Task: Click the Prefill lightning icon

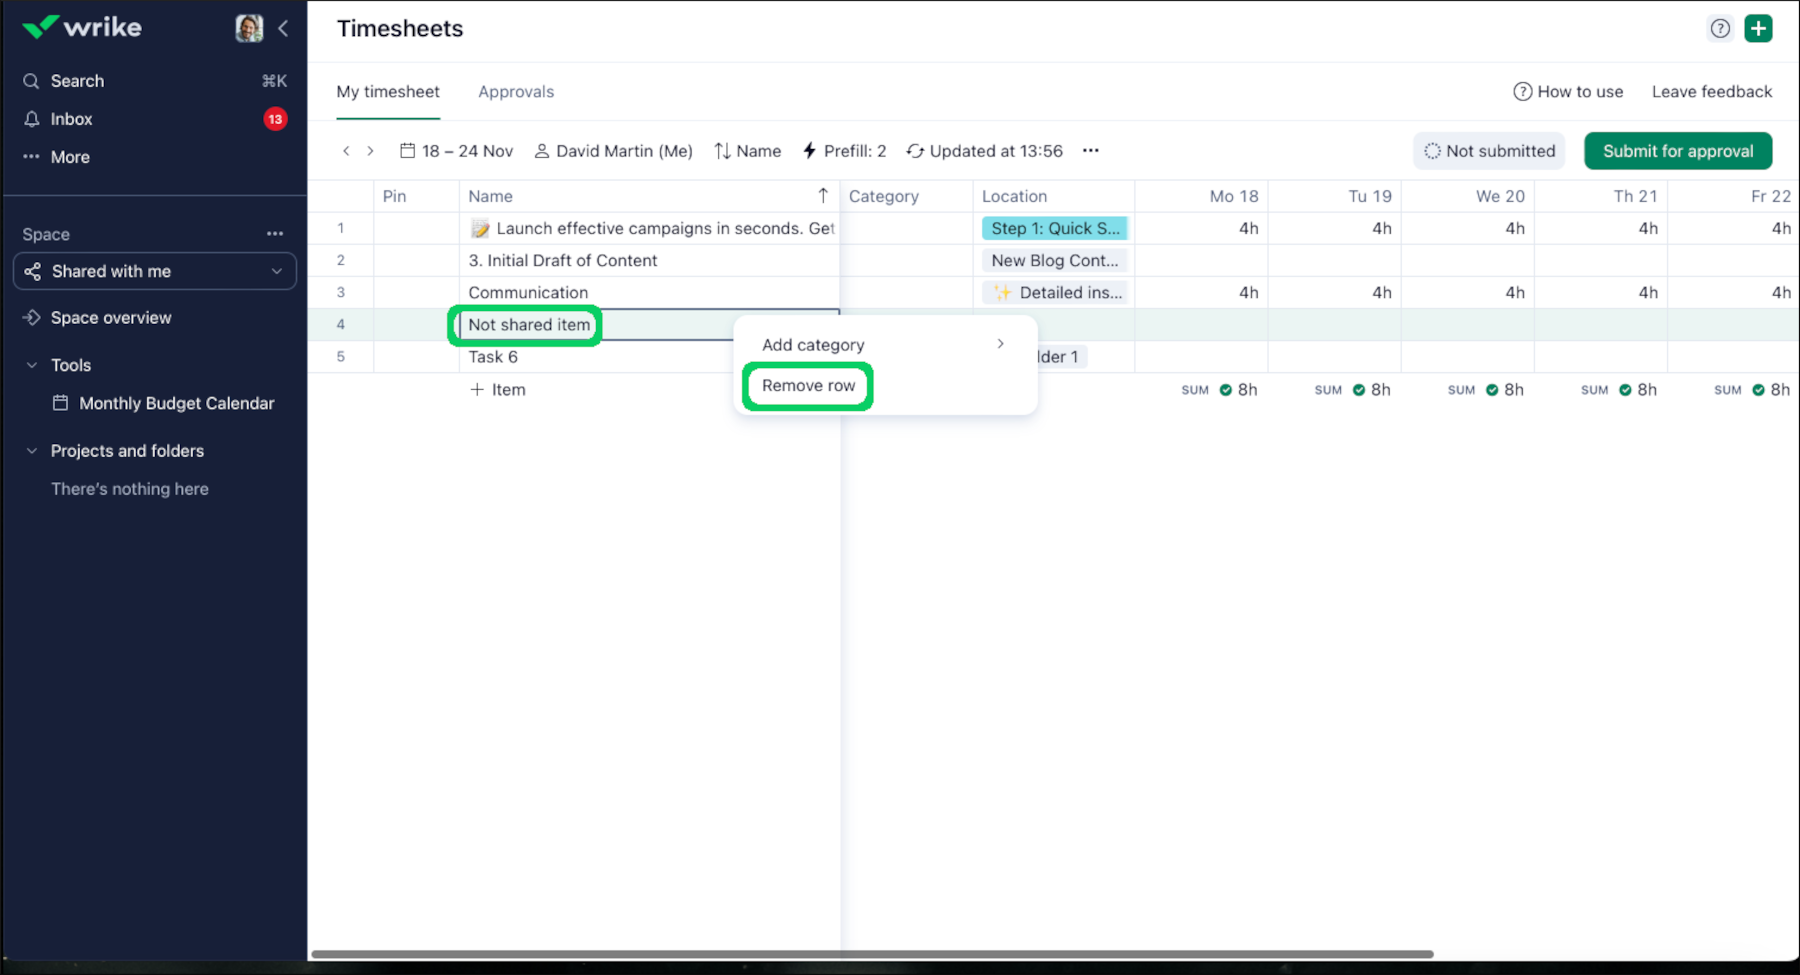Action: (x=808, y=150)
